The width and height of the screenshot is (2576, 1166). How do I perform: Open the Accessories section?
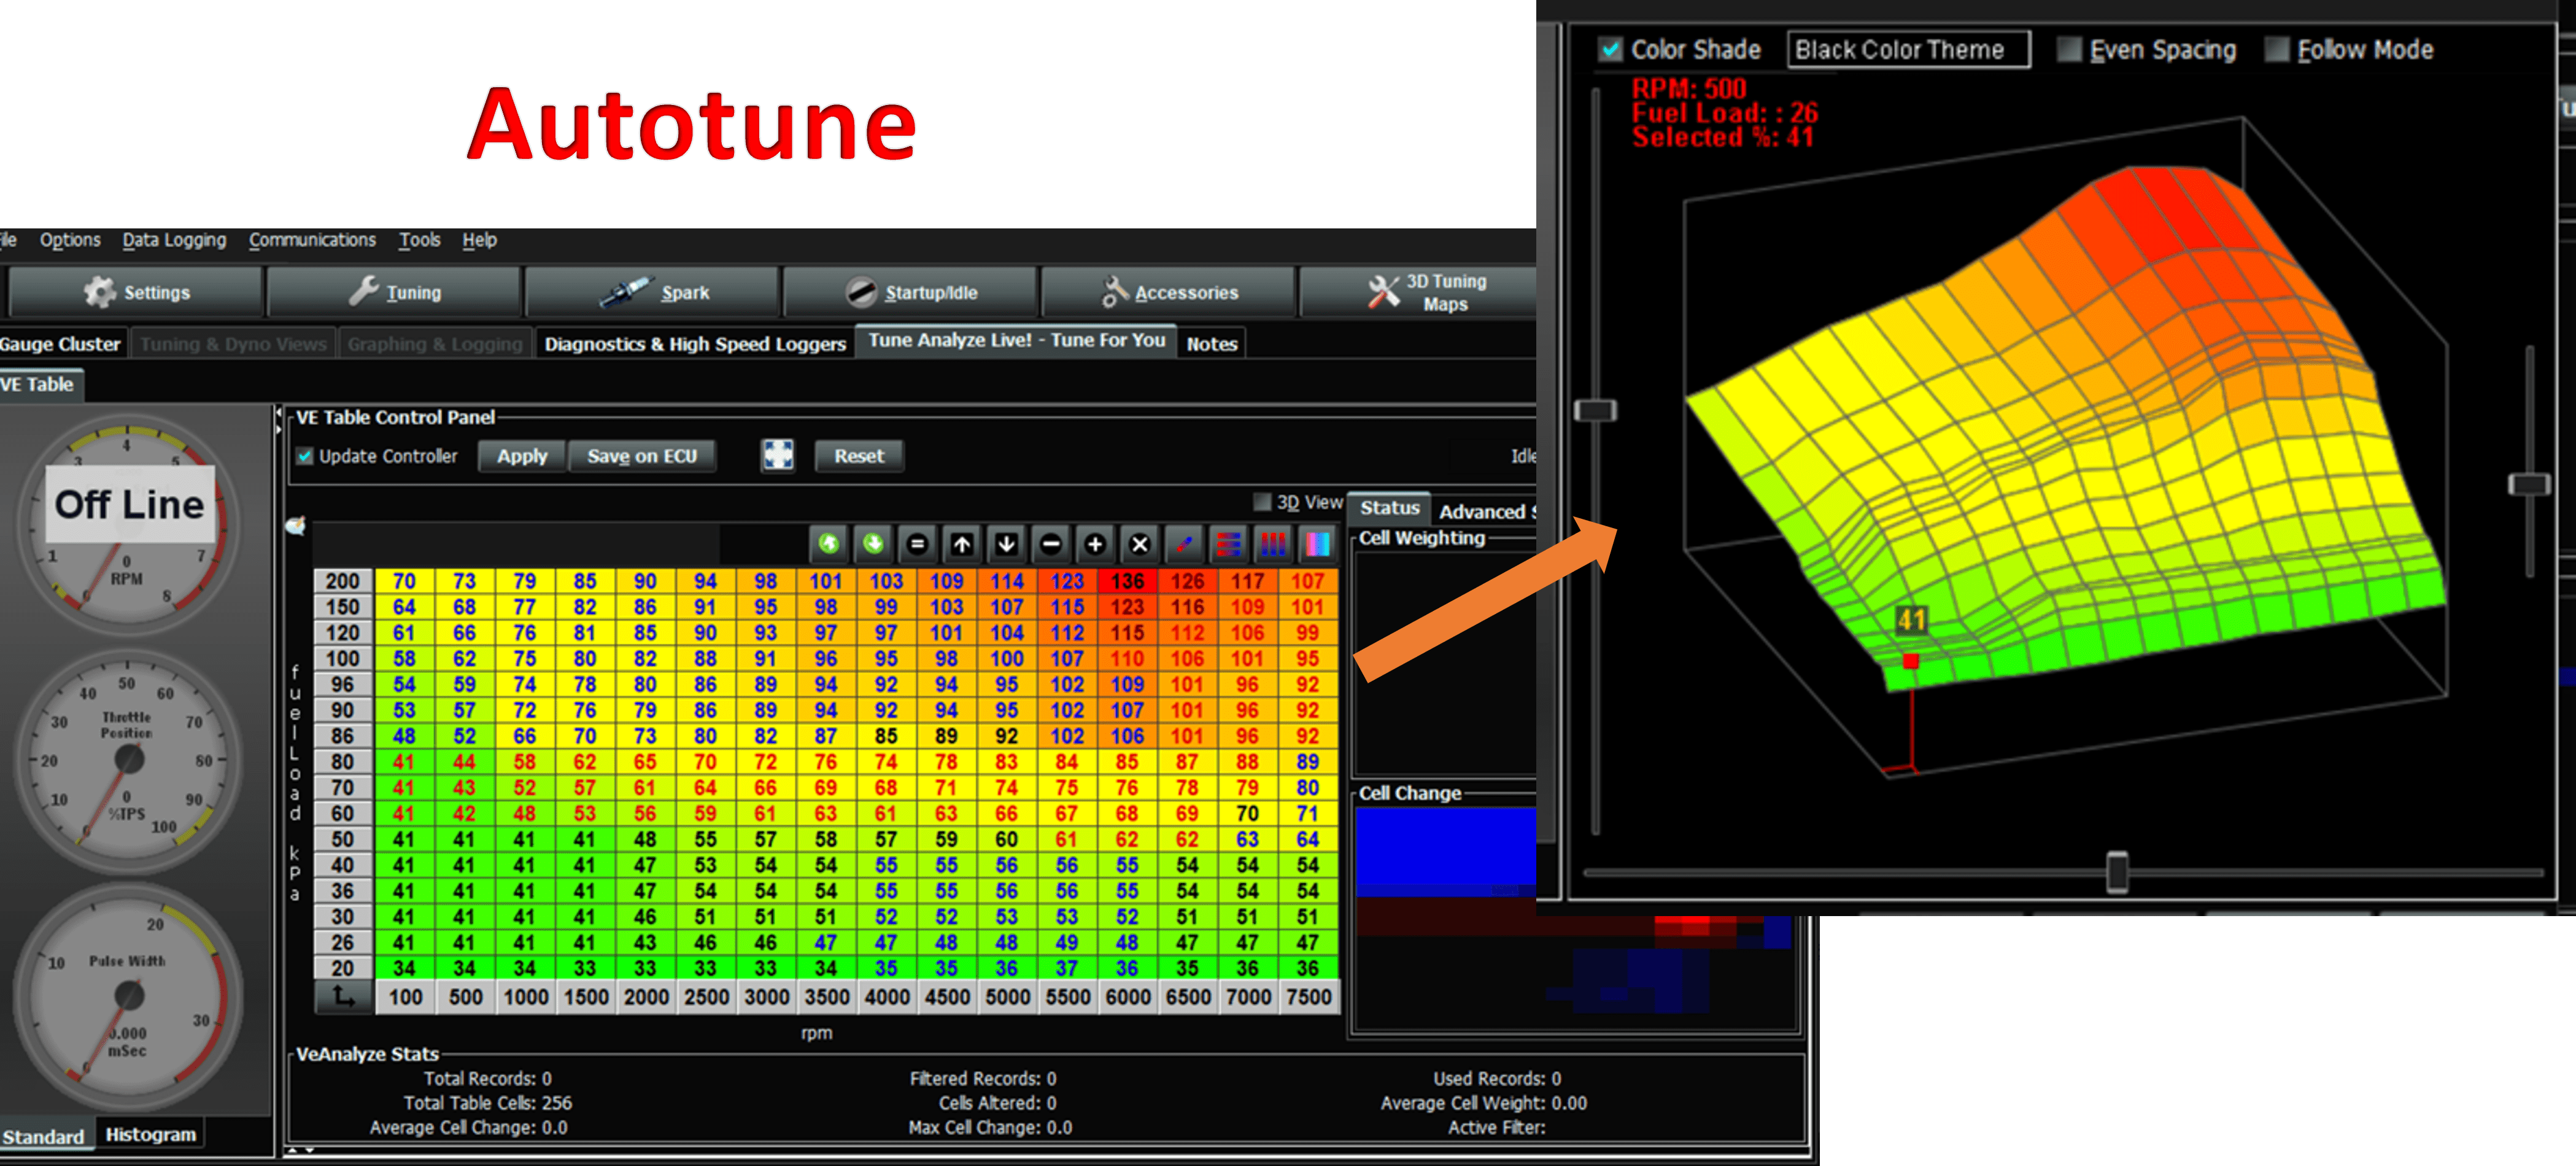1168,292
